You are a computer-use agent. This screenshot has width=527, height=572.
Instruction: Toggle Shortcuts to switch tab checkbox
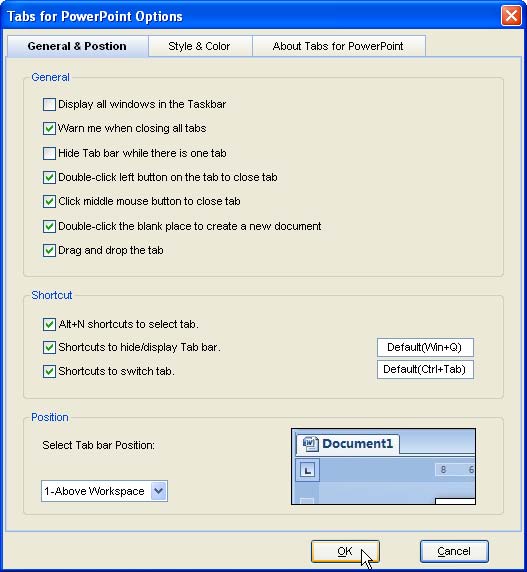tap(49, 371)
